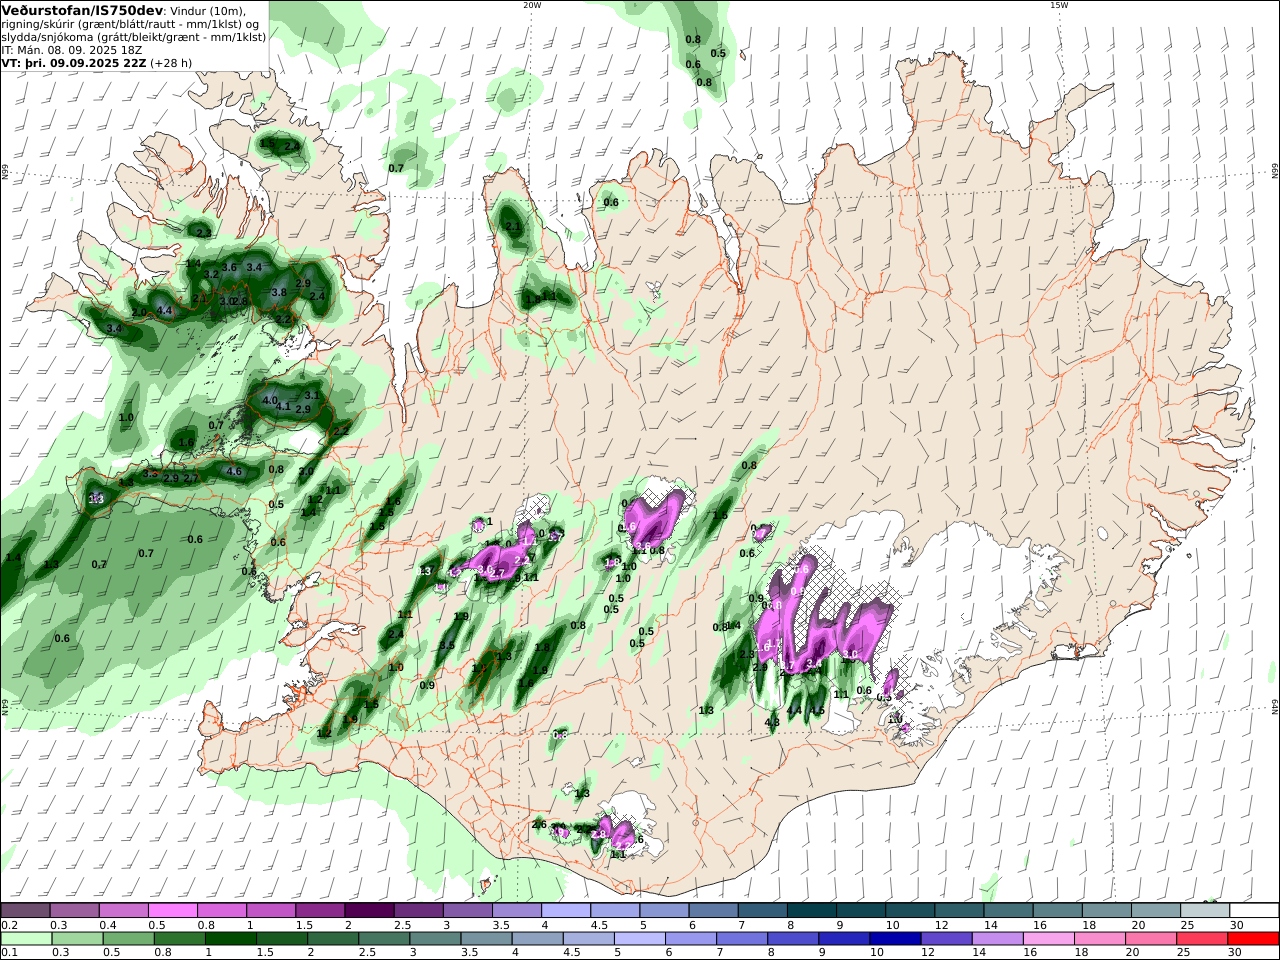1280x960 pixels.
Task: Click the 4.0 precipitation value on the map
Action: coord(270,400)
